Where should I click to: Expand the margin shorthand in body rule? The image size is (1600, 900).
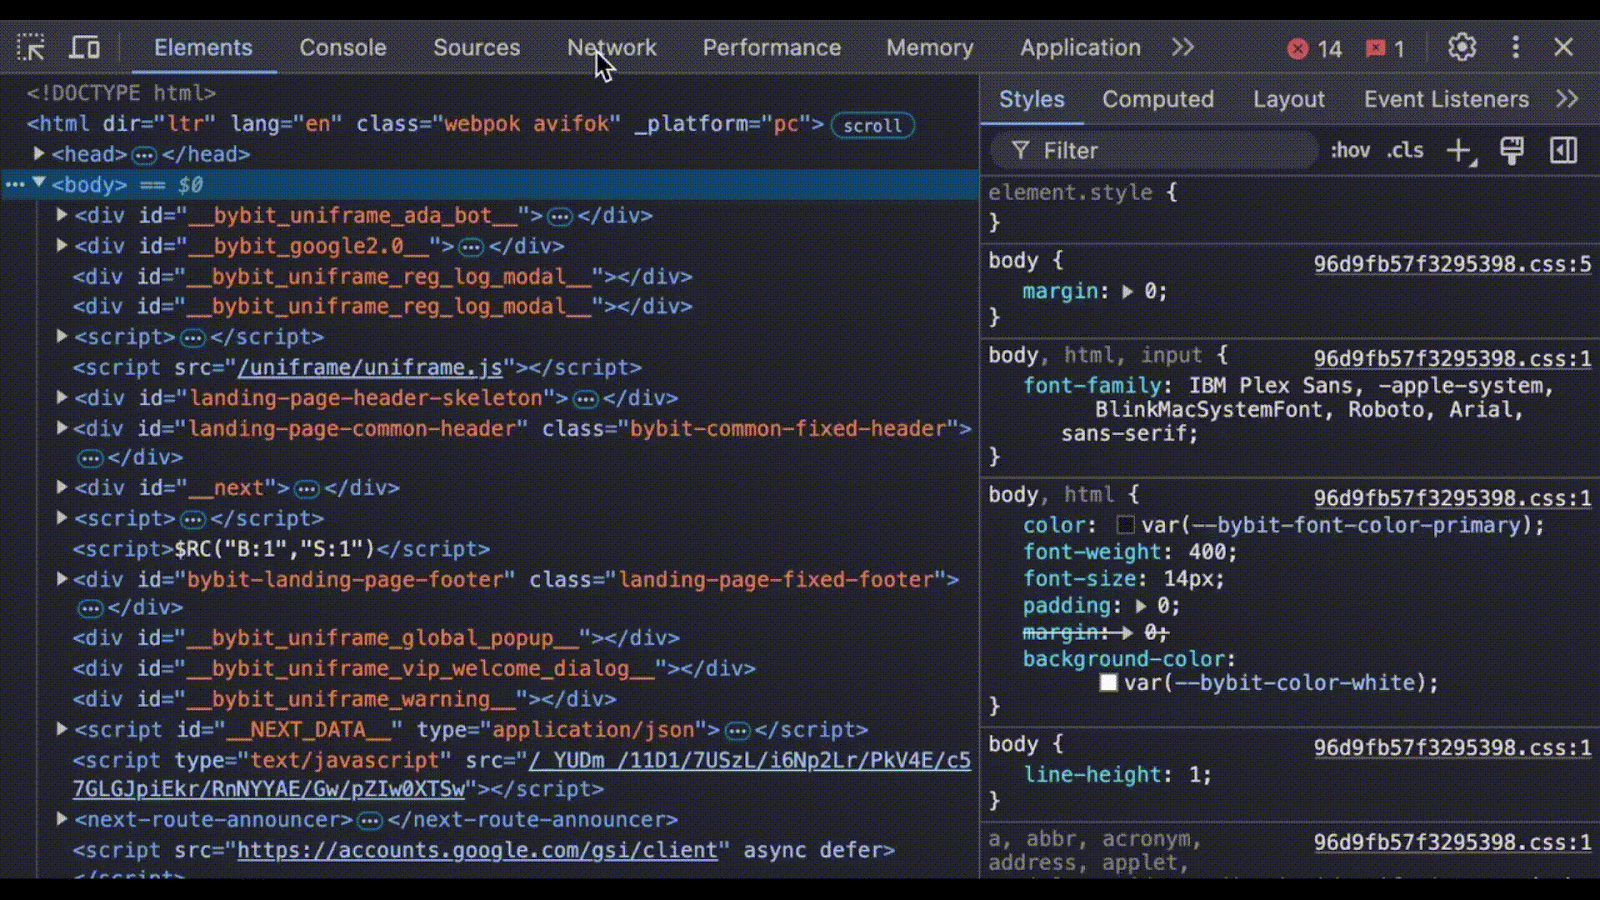pyautogui.click(x=1128, y=291)
